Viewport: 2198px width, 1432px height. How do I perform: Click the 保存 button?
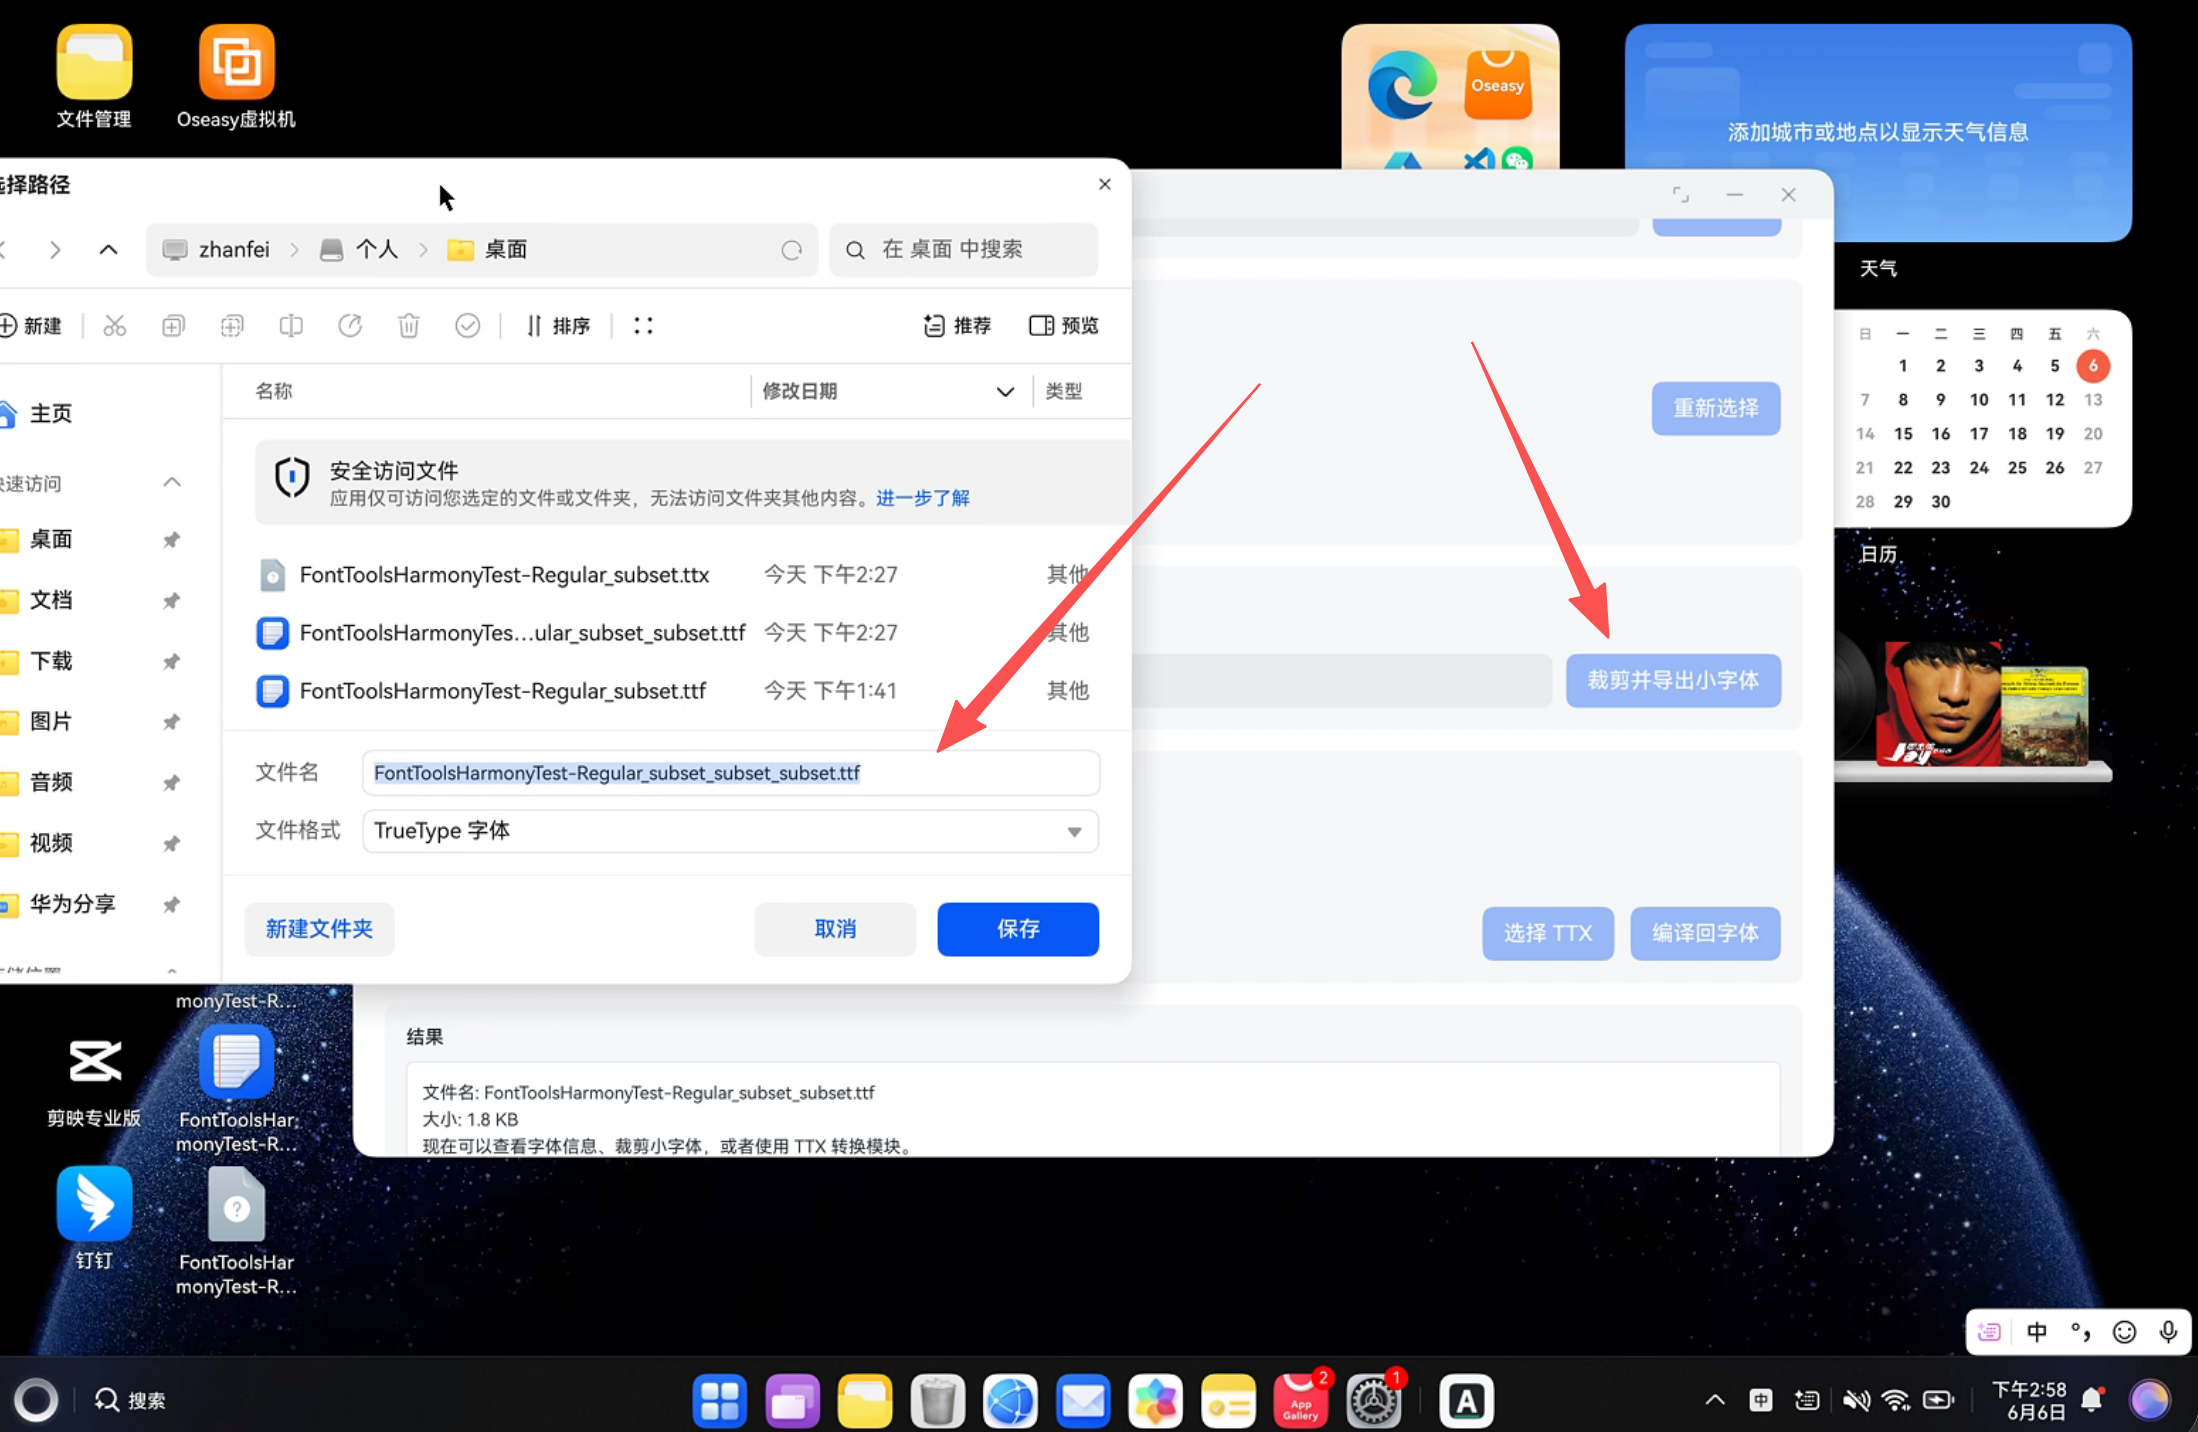pos(1018,929)
